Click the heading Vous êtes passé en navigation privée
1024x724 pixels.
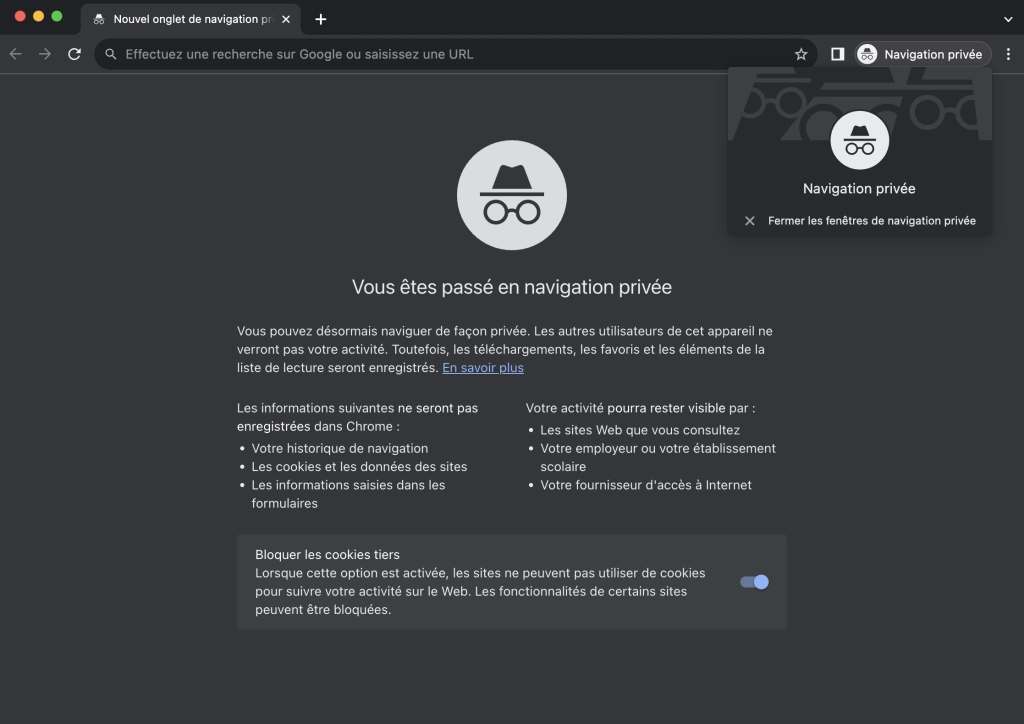512,287
